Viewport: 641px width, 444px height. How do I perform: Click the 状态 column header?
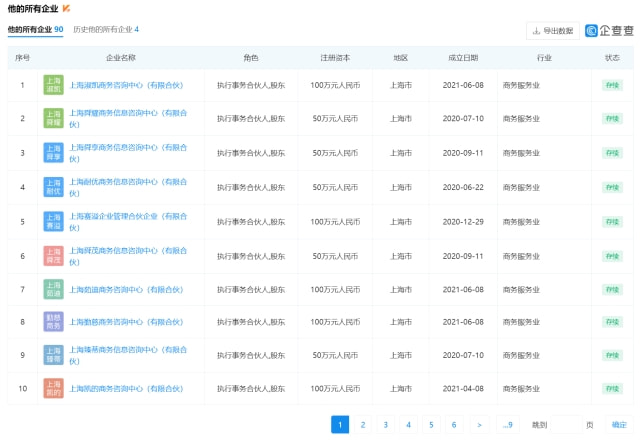click(612, 58)
